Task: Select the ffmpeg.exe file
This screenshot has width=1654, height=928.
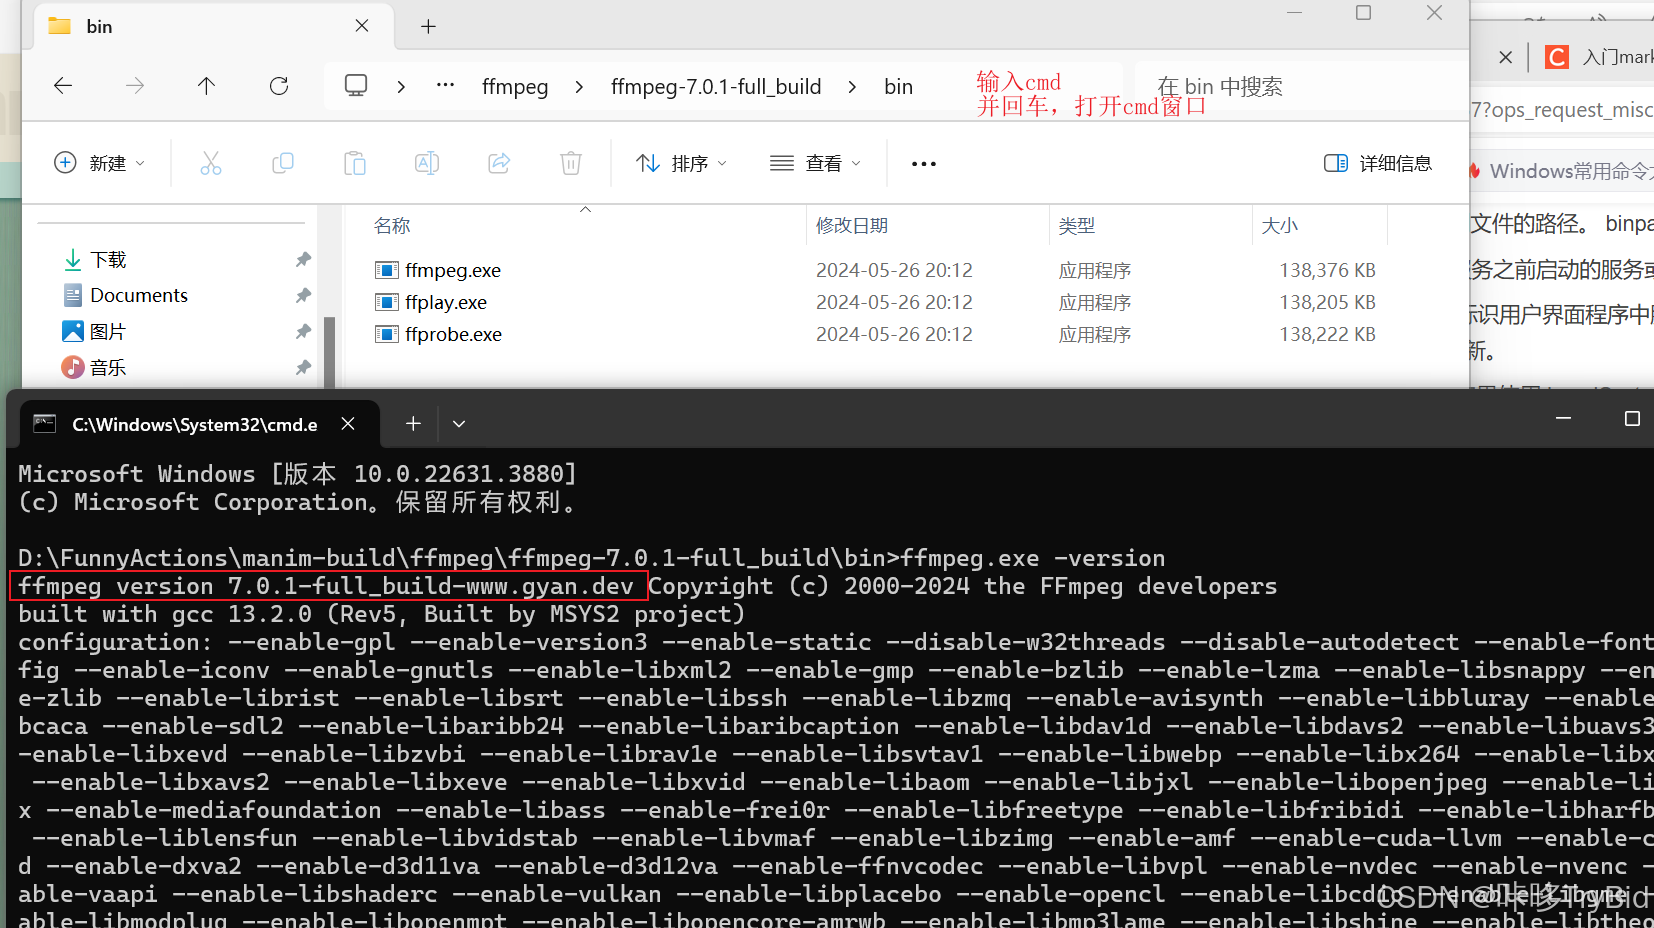Action: click(x=453, y=270)
